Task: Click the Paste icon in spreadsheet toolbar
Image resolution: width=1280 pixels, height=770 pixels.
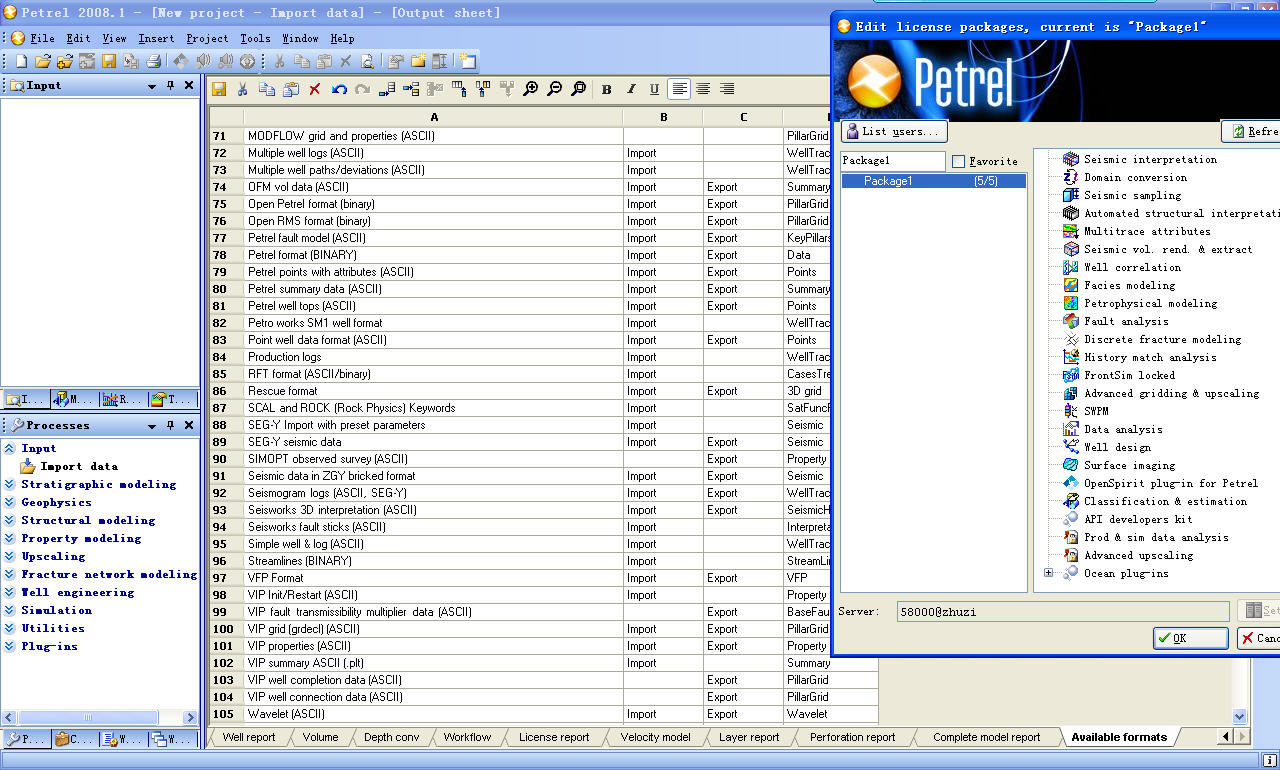Action: tap(290, 89)
